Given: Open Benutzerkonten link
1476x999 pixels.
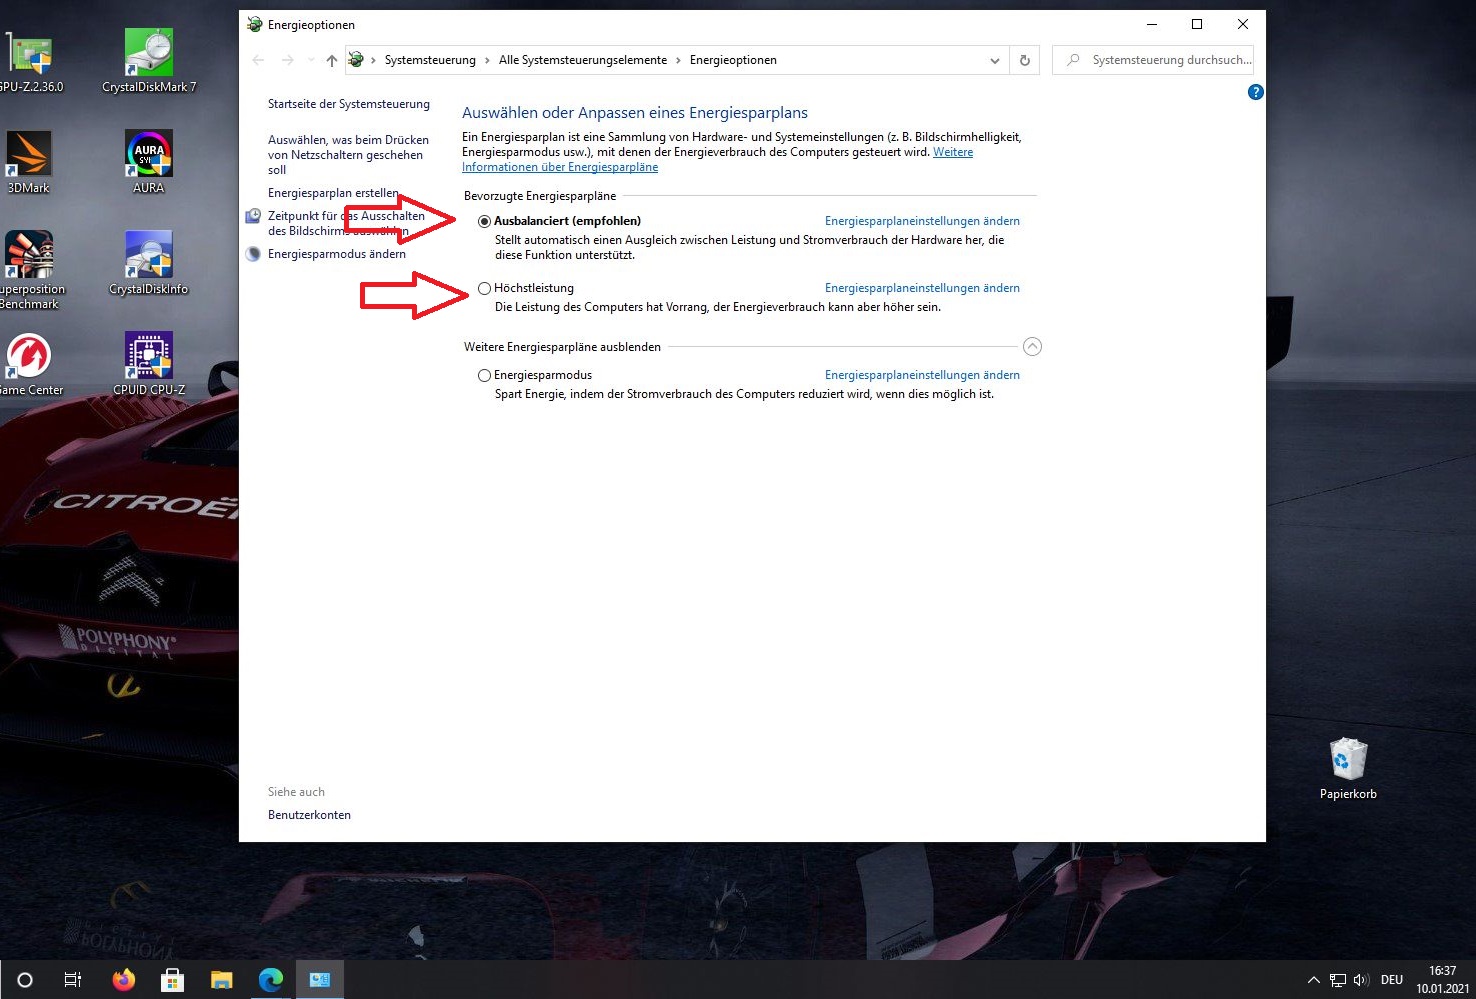Looking at the screenshot, I should click(309, 815).
